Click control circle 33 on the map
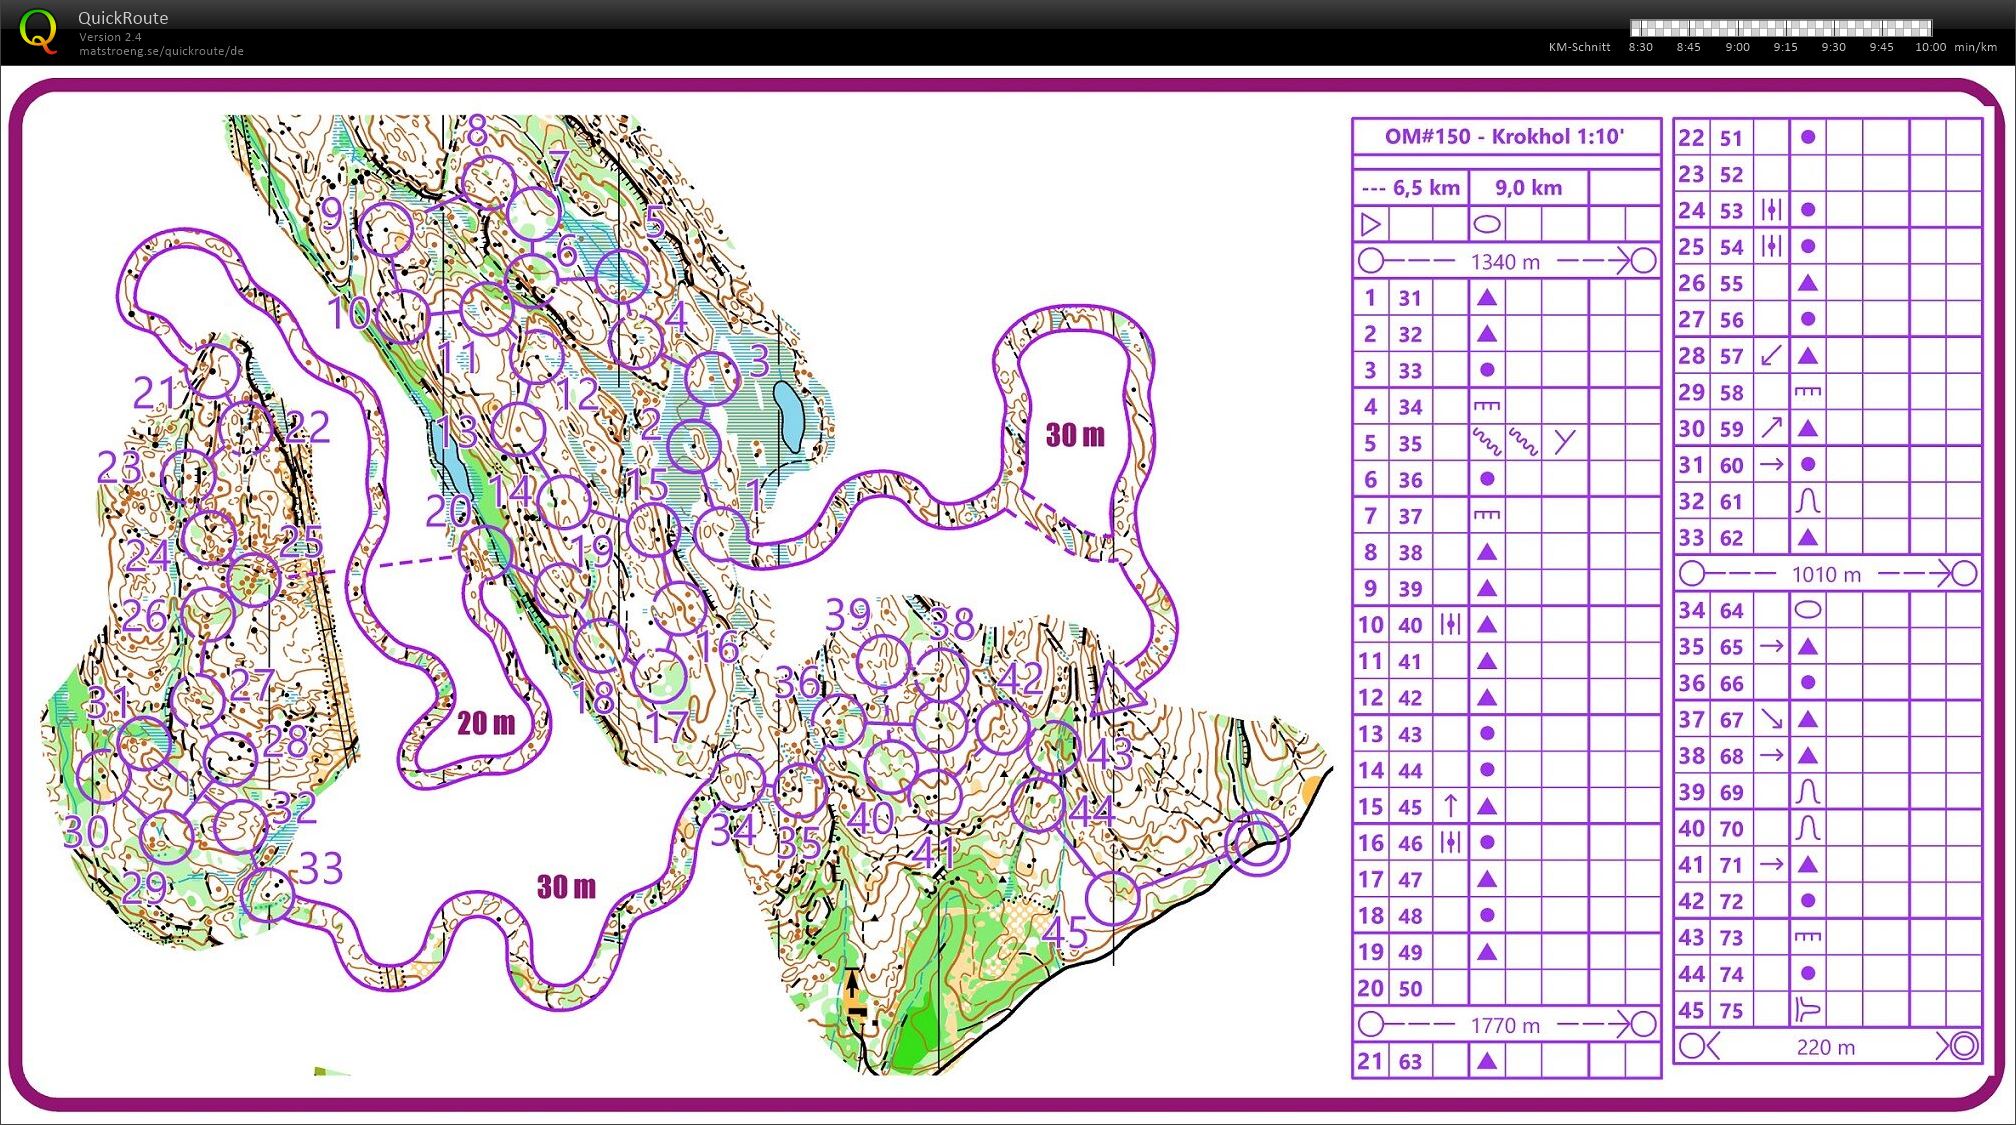2016x1125 pixels. pos(267,894)
